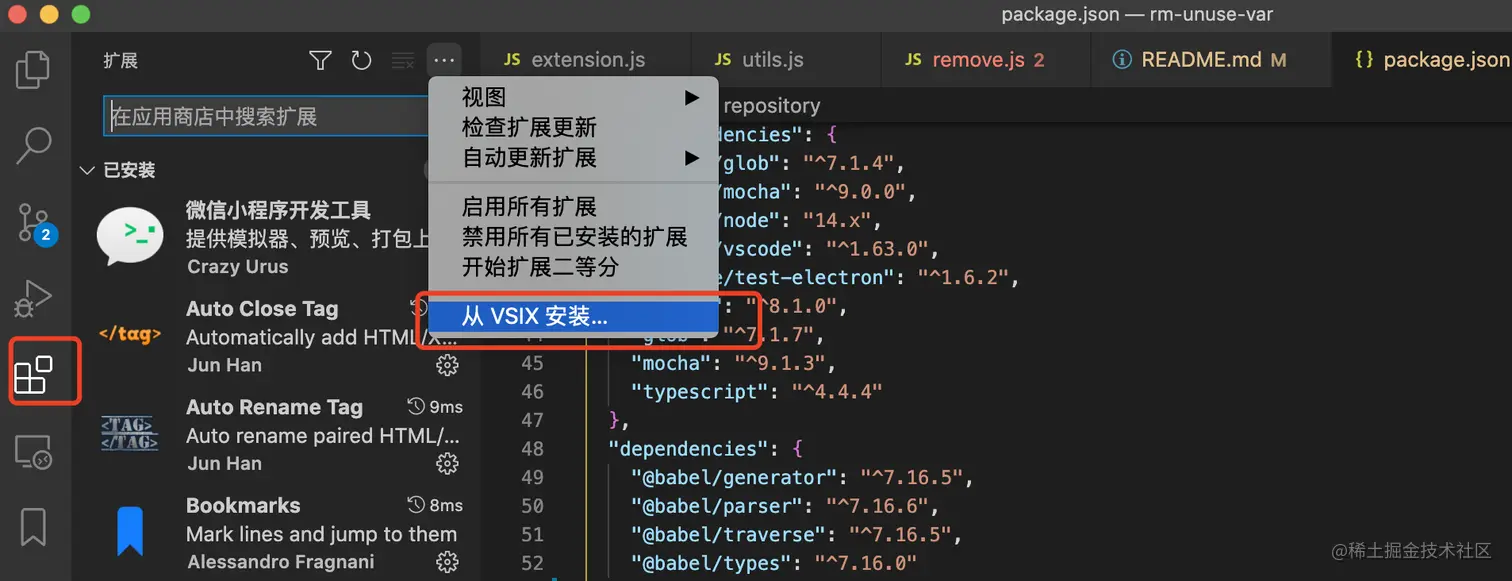This screenshot has width=1512, height=581.
Task: Open the Bookmarks view in activity bar
Action: coord(33,527)
